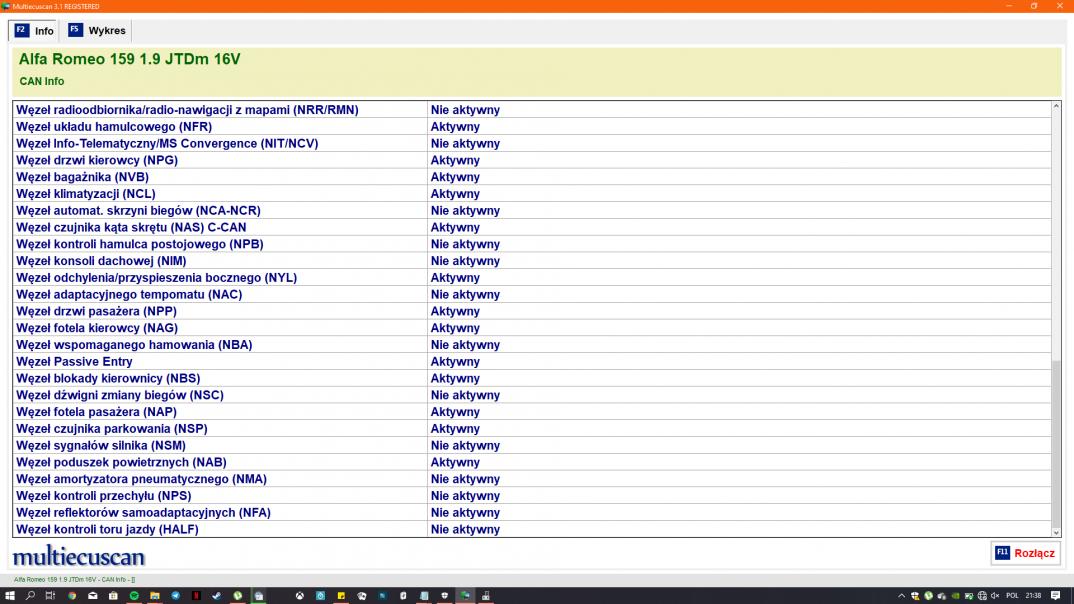Open Spotify from the taskbar

(134, 596)
